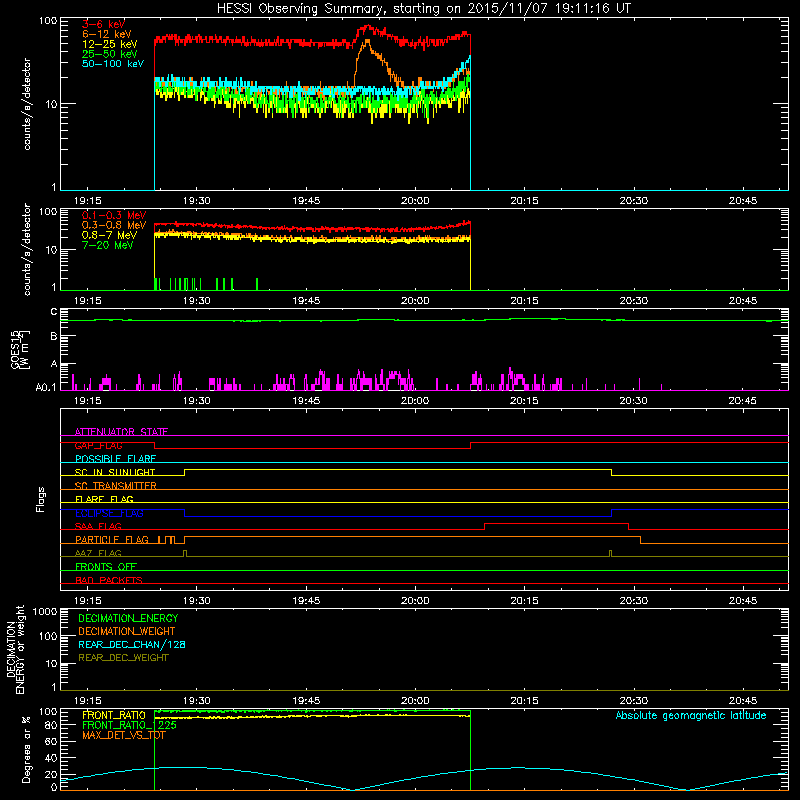800x800 pixels.
Task: Click 19:30 time label under the keV panel
Action: pos(196,201)
